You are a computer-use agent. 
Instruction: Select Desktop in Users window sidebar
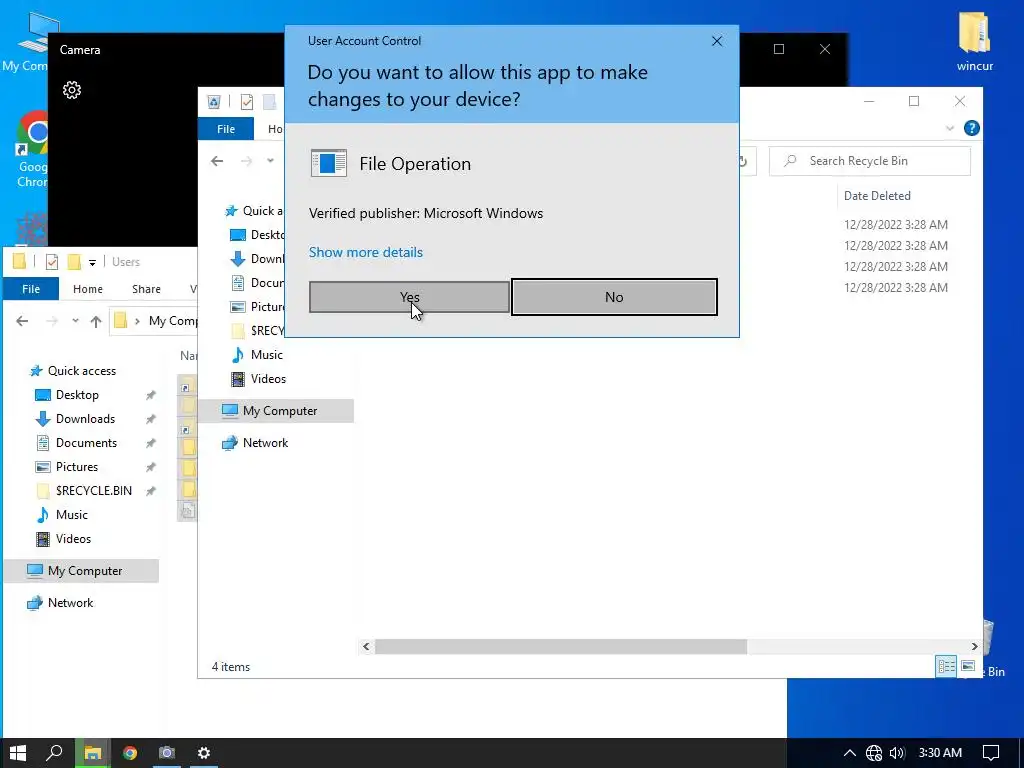click(x=77, y=395)
